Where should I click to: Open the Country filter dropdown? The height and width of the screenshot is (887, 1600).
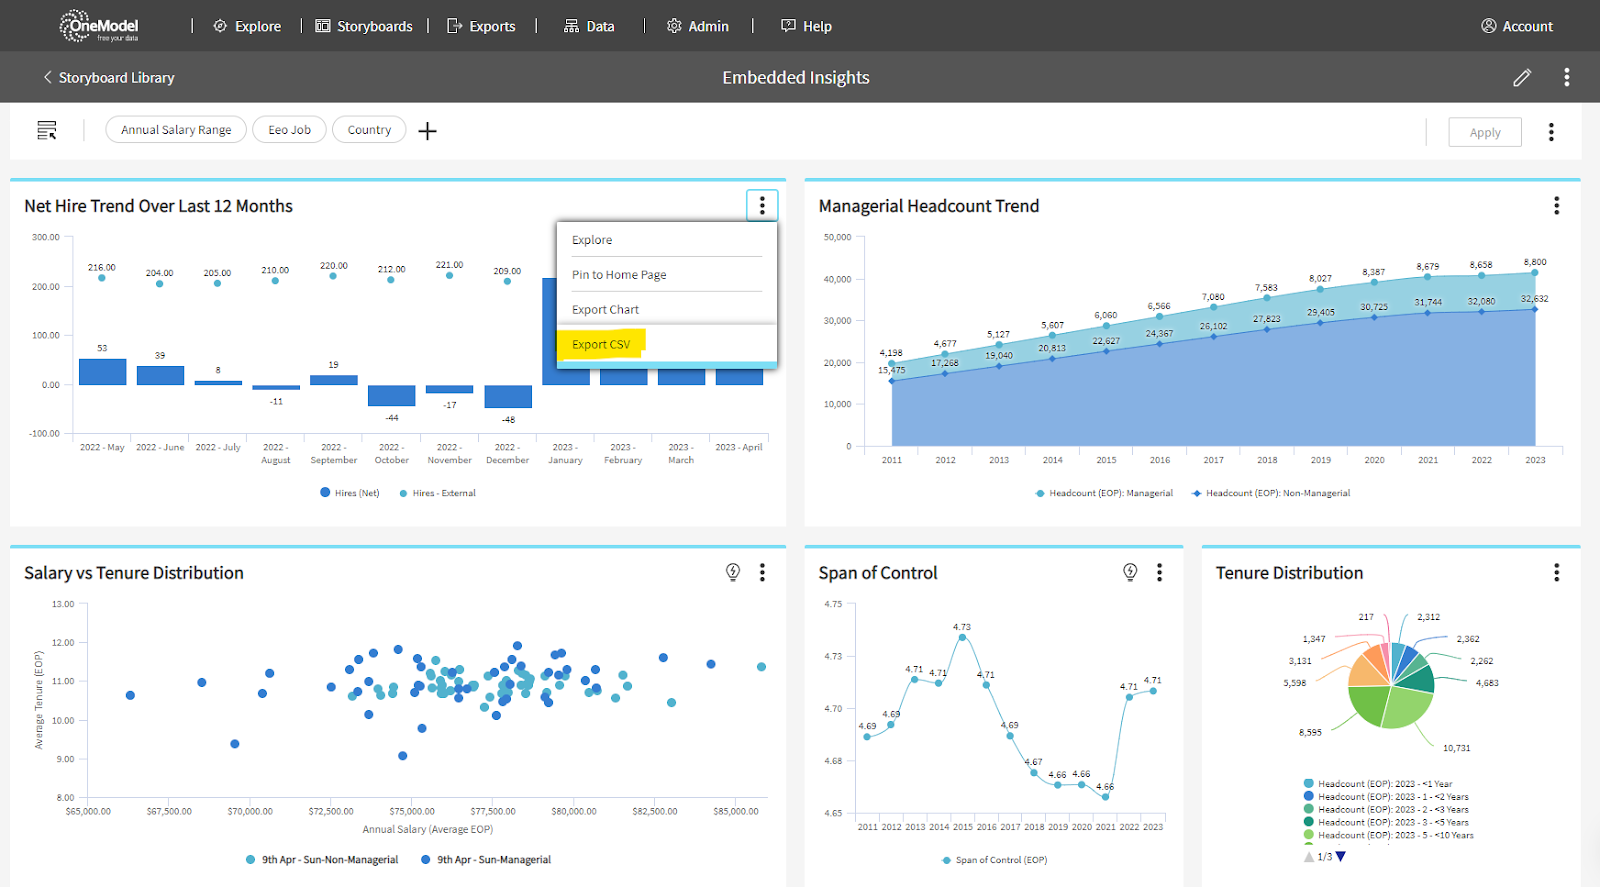click(369, 130)
